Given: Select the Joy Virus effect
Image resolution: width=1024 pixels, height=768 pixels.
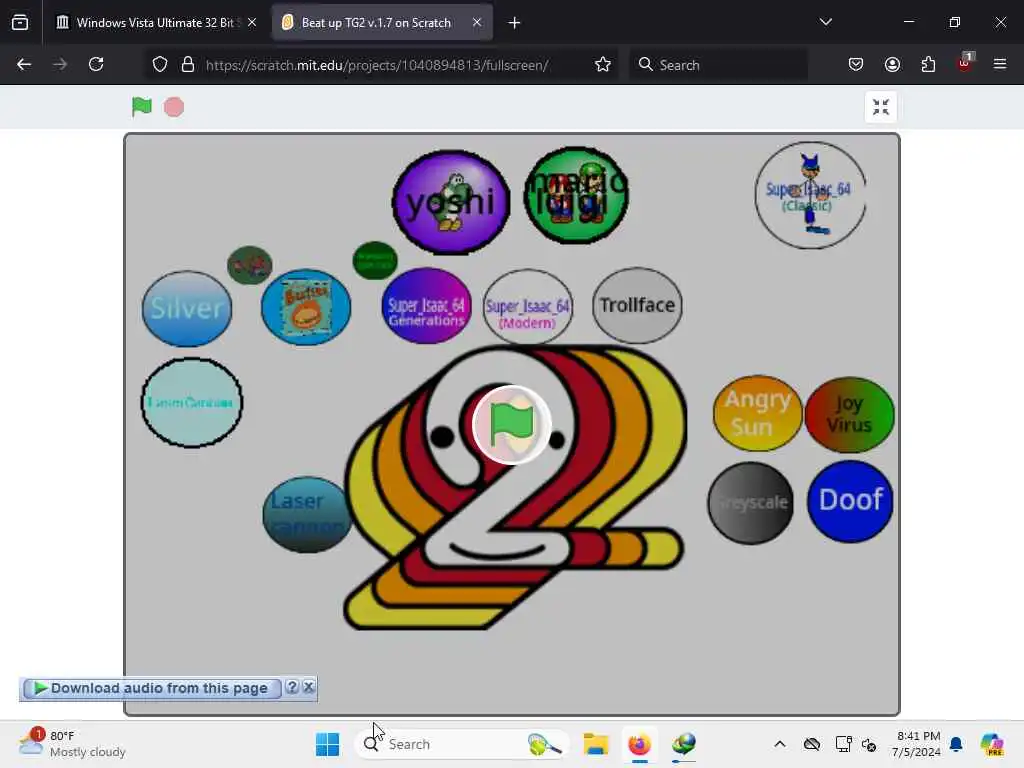Looking at the screenshot, I should tap(849, 415).
